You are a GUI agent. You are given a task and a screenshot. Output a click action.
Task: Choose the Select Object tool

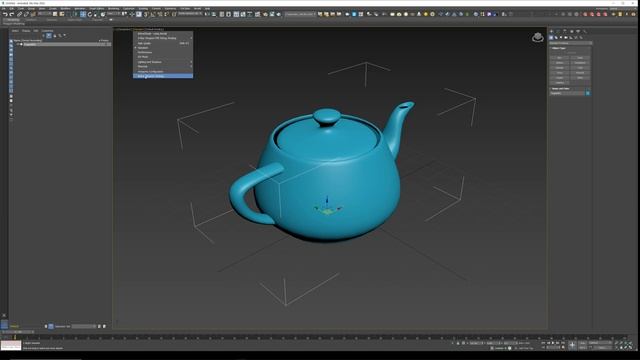click(55, 14)
